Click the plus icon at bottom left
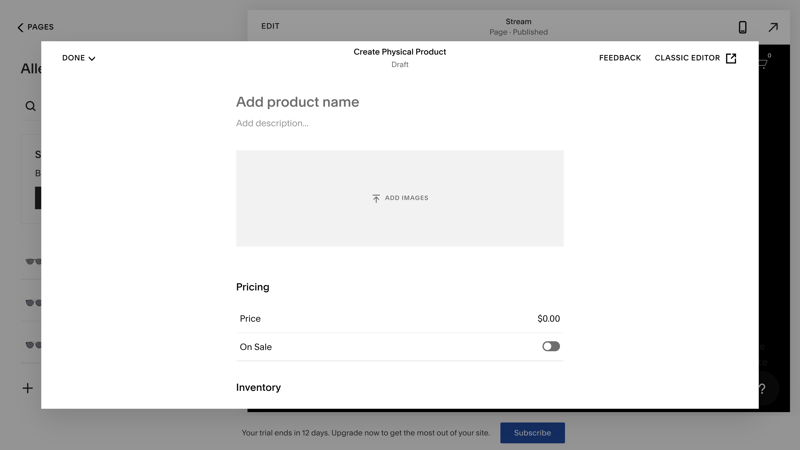800x450 pixels. (27, 388)
